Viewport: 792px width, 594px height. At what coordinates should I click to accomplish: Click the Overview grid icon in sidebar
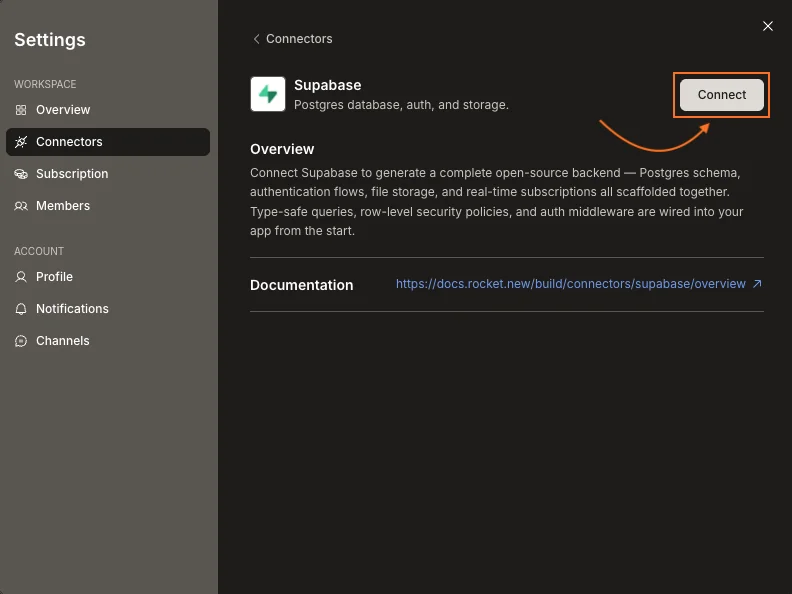(x=21, y=110)
